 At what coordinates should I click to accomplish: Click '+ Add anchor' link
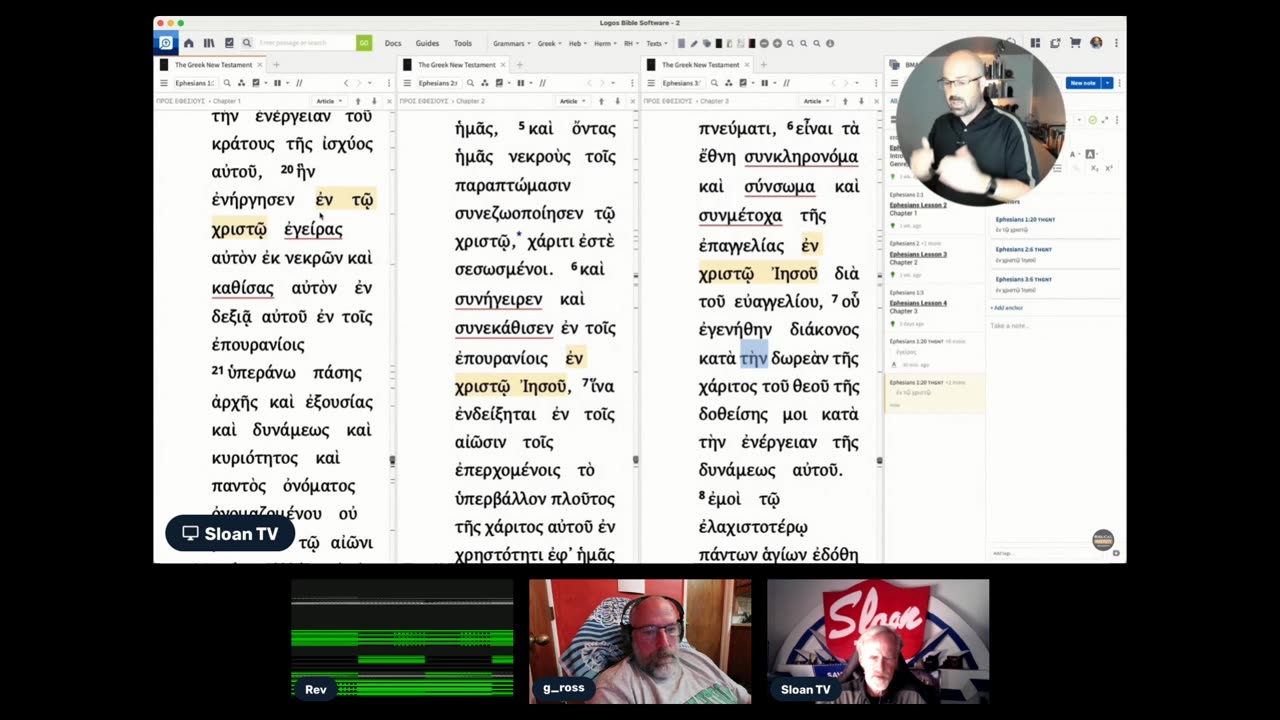tap(1007, 308)
